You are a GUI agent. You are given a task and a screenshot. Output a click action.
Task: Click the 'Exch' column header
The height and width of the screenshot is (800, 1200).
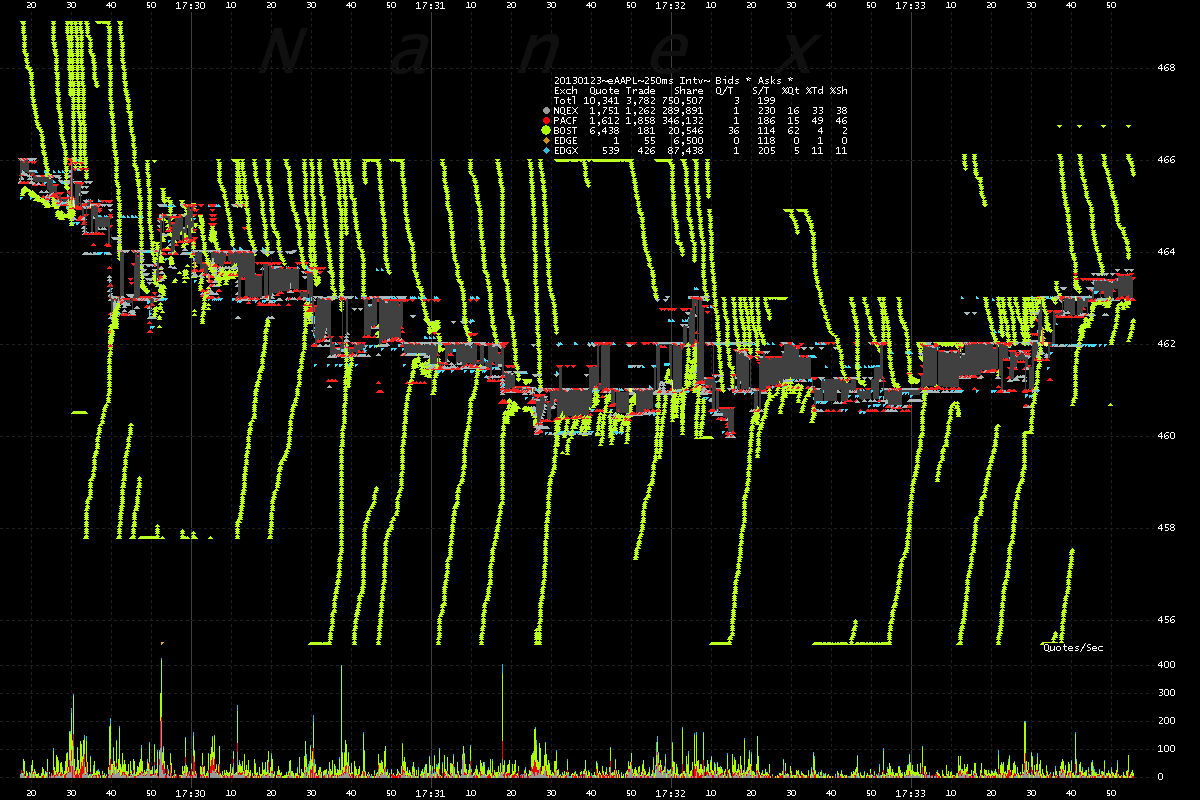(x=566, y=91)
